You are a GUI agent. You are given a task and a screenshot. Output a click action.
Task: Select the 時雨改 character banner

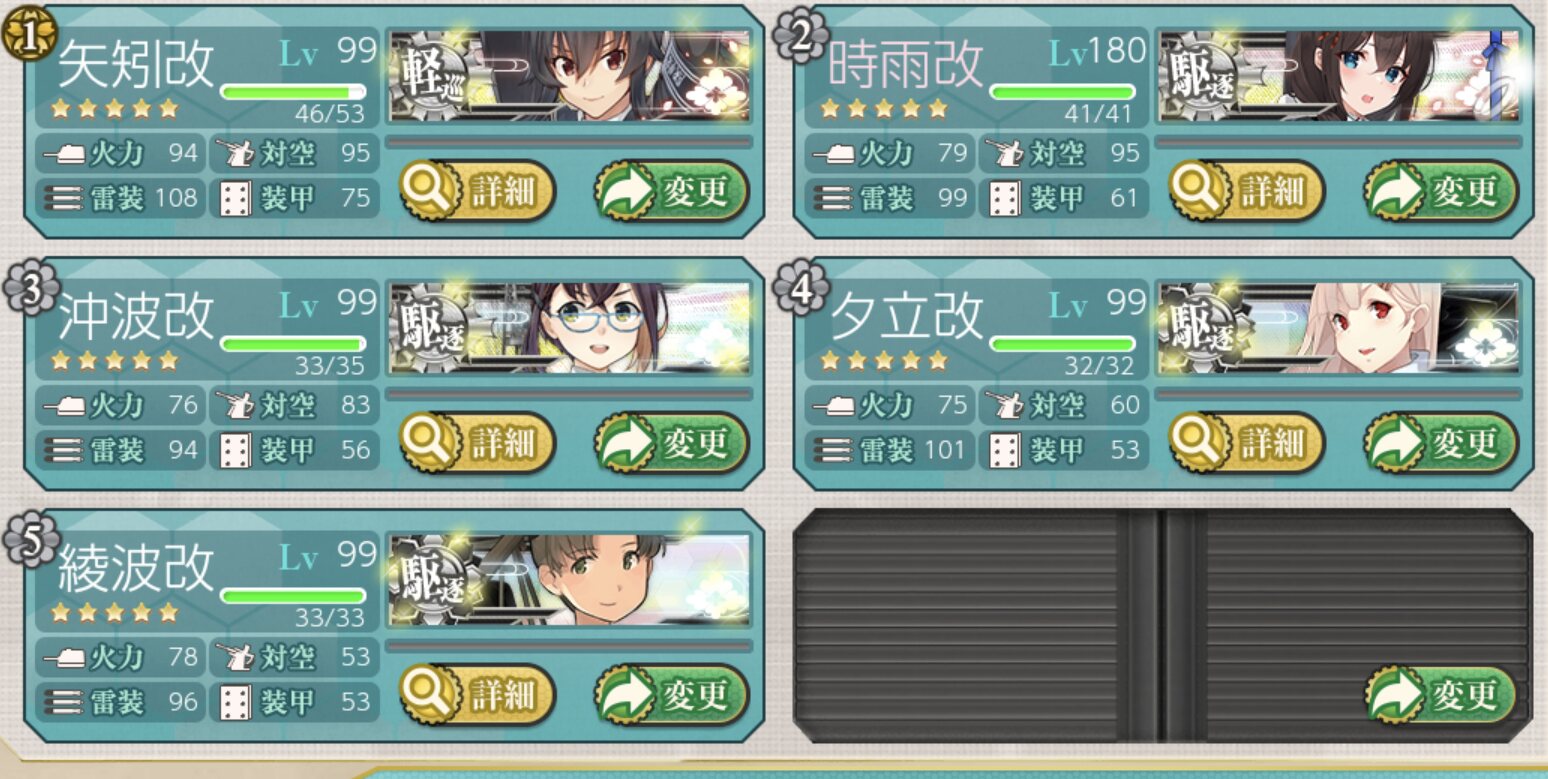tap(1338, 76)
